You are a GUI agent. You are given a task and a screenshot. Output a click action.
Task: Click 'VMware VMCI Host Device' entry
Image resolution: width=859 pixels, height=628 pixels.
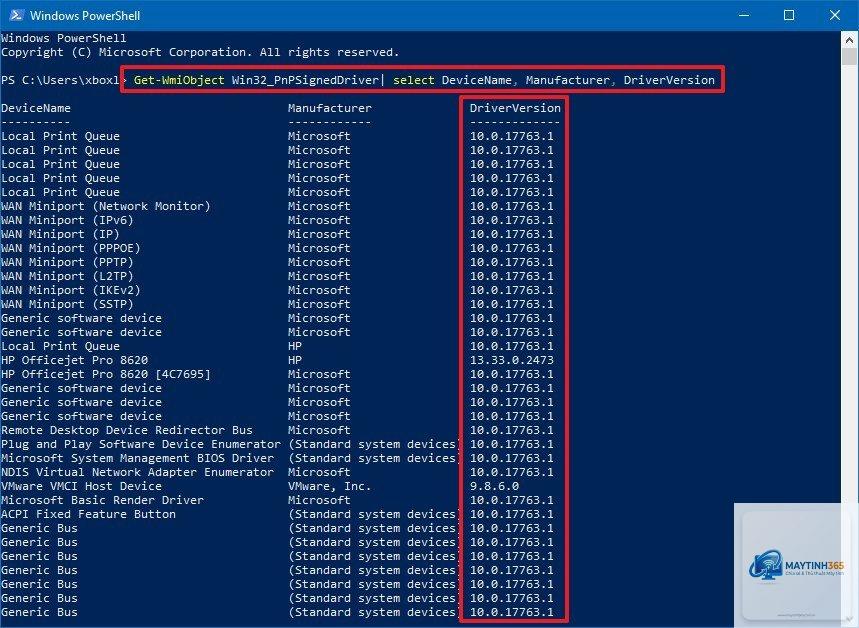(81, 486)
